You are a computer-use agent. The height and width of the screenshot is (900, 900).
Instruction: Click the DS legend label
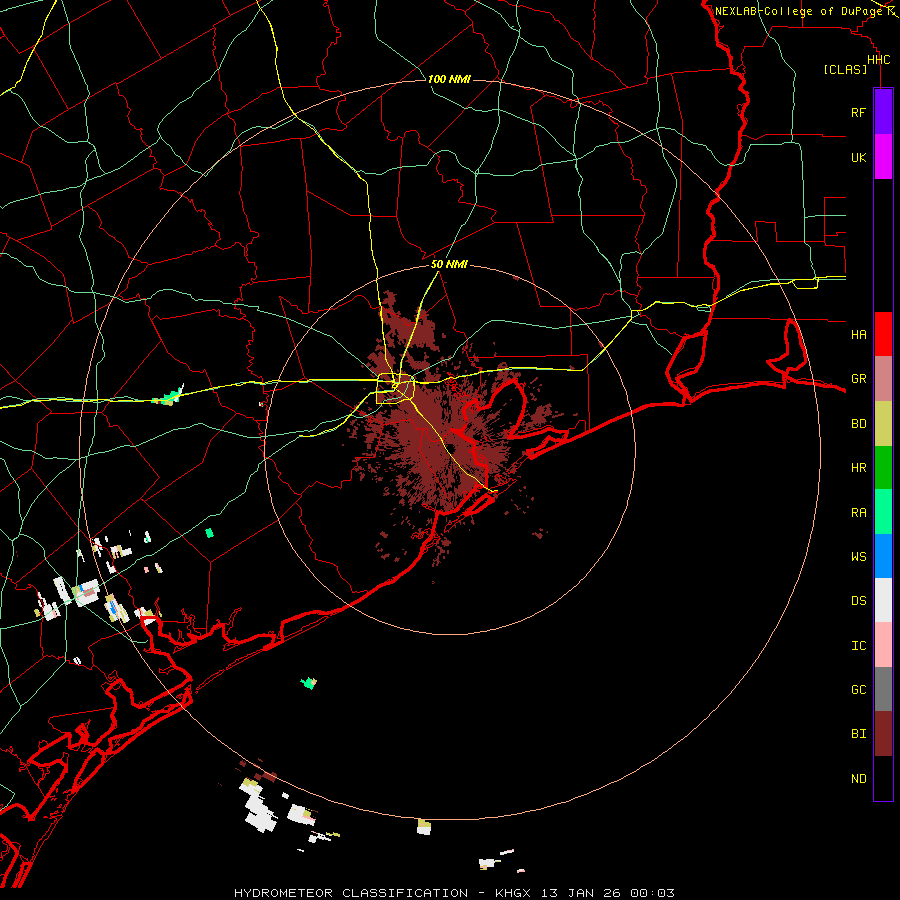click(x=858, y=600)
